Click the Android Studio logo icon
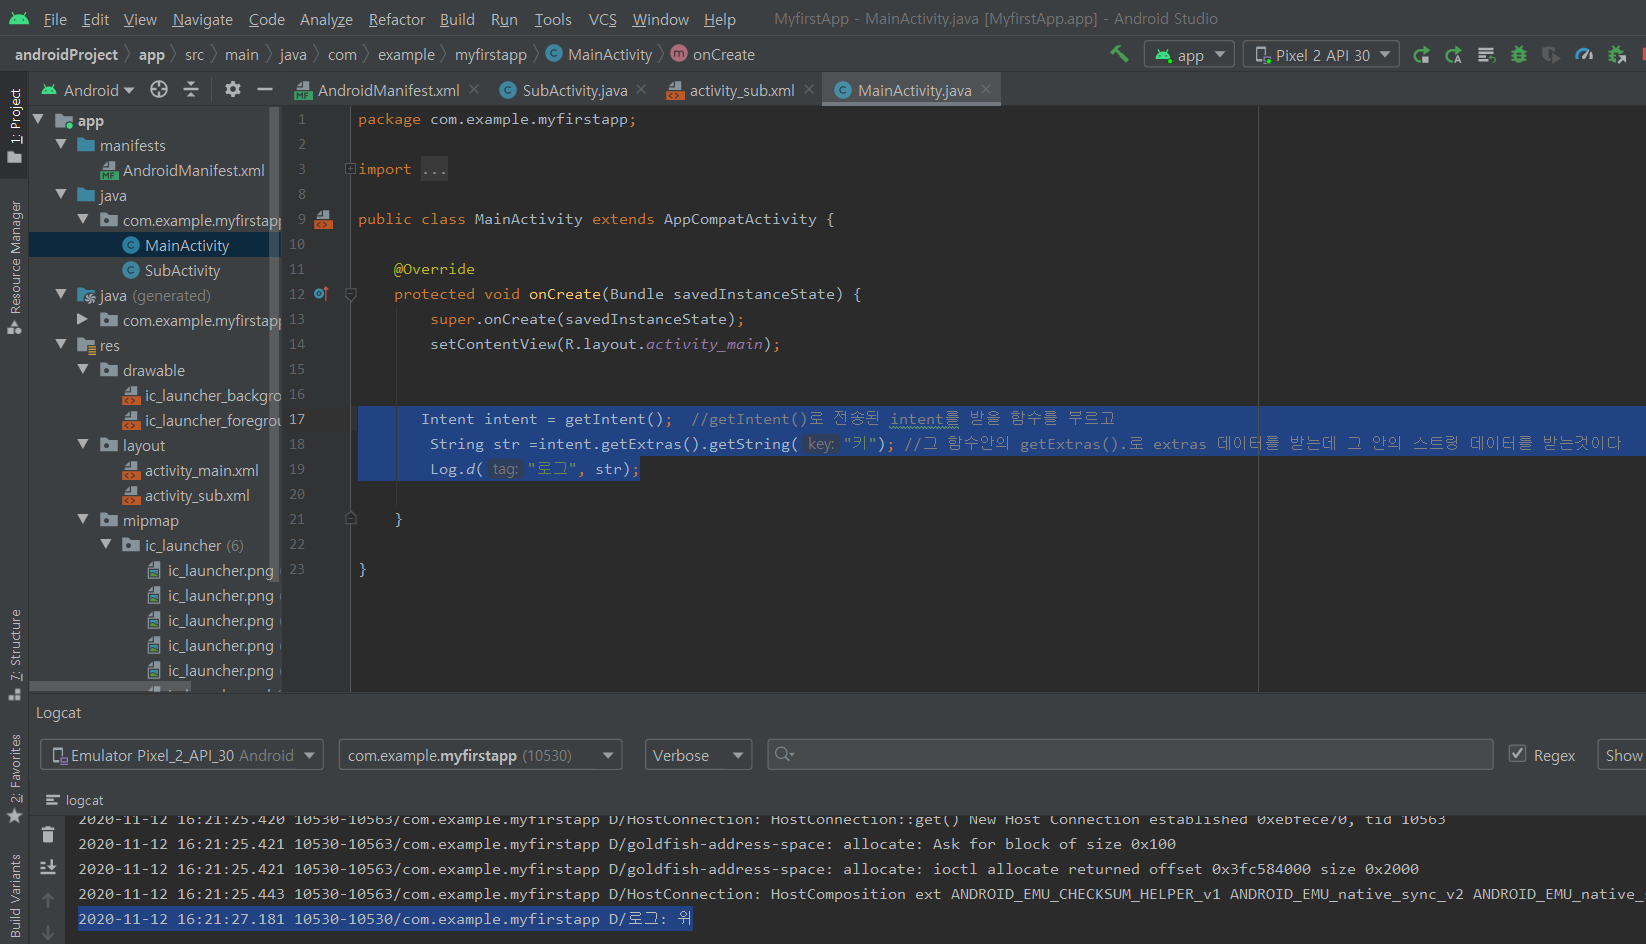1646x944 pixels. (x=19, y=18)
